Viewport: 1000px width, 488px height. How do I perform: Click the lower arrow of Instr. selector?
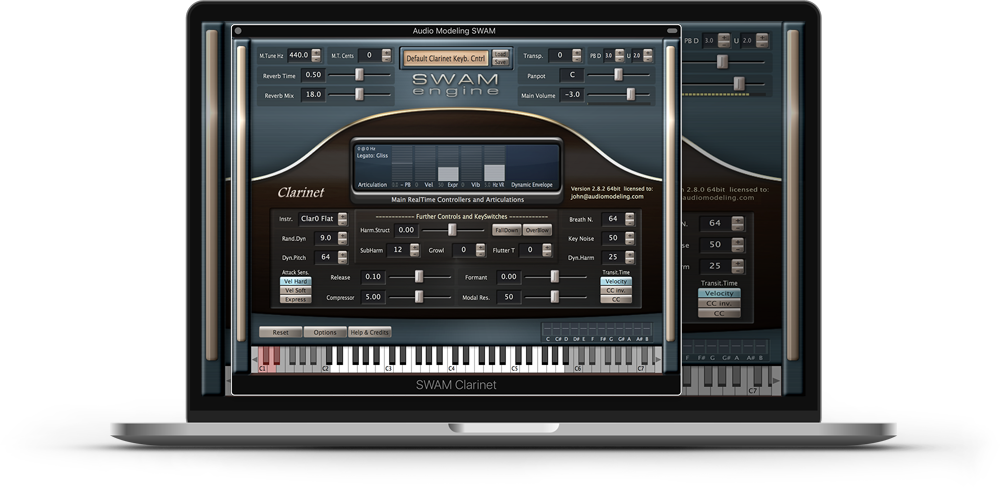[x=342, y=222]
